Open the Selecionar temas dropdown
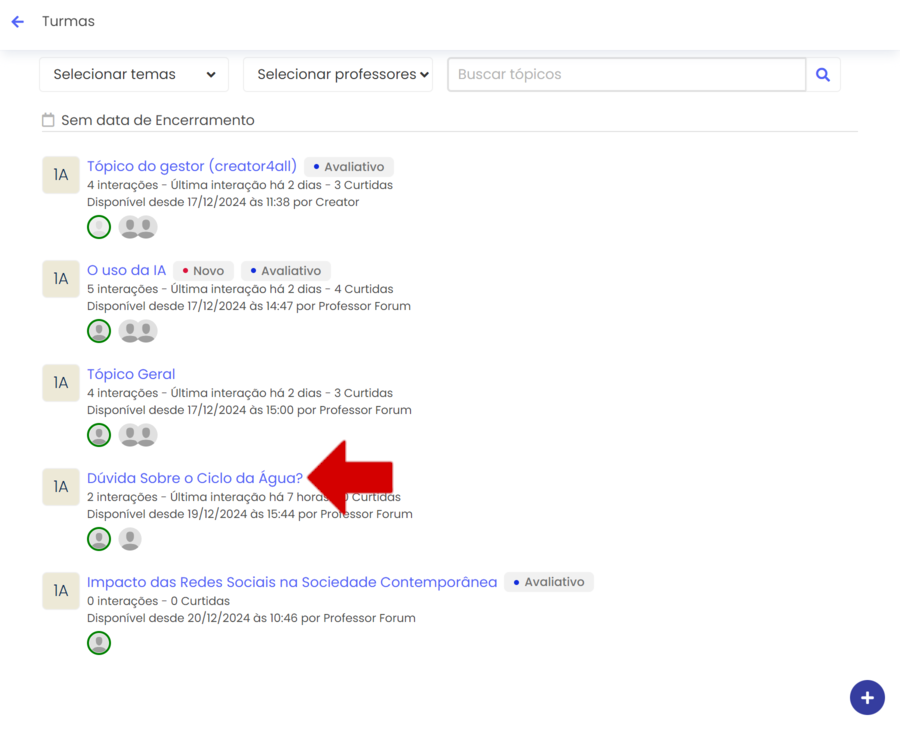Image resolution: width=900 pixels, height=730 pixels. pyautogui.click(x=134, y=75)
